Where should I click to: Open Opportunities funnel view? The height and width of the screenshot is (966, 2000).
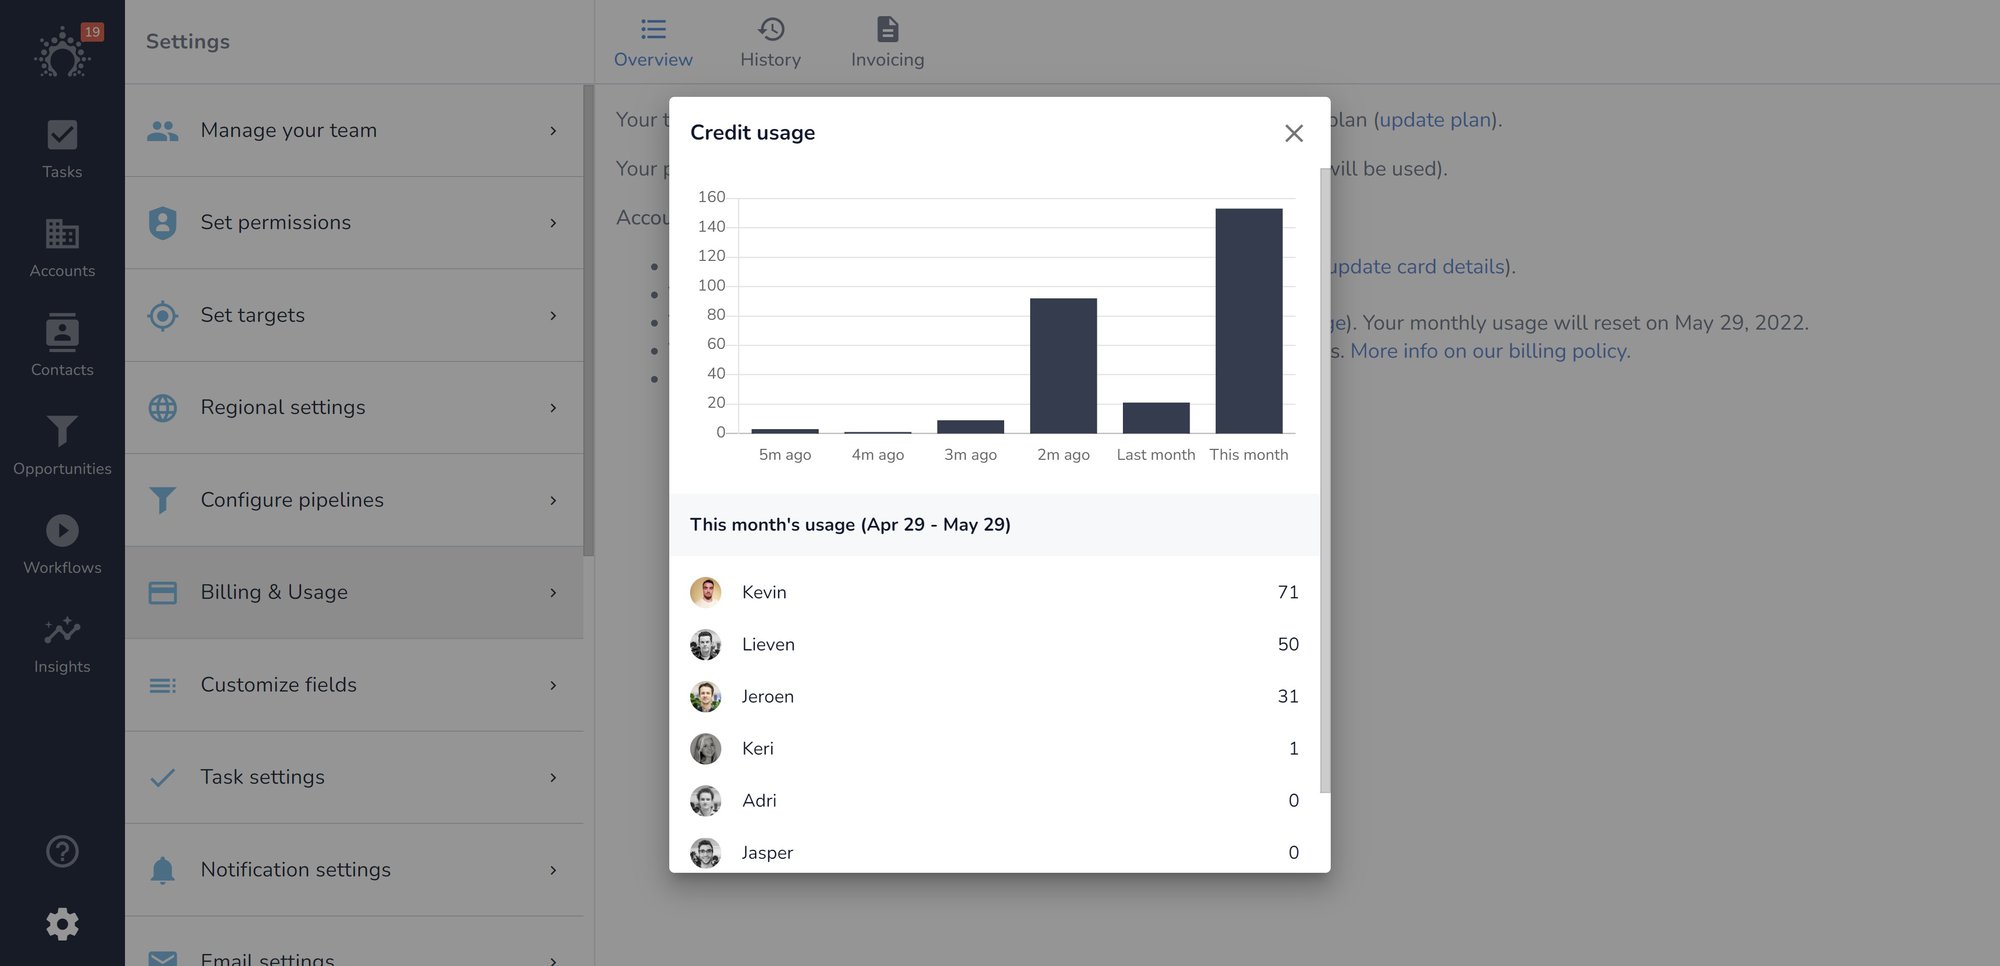(x=62, y=445)
